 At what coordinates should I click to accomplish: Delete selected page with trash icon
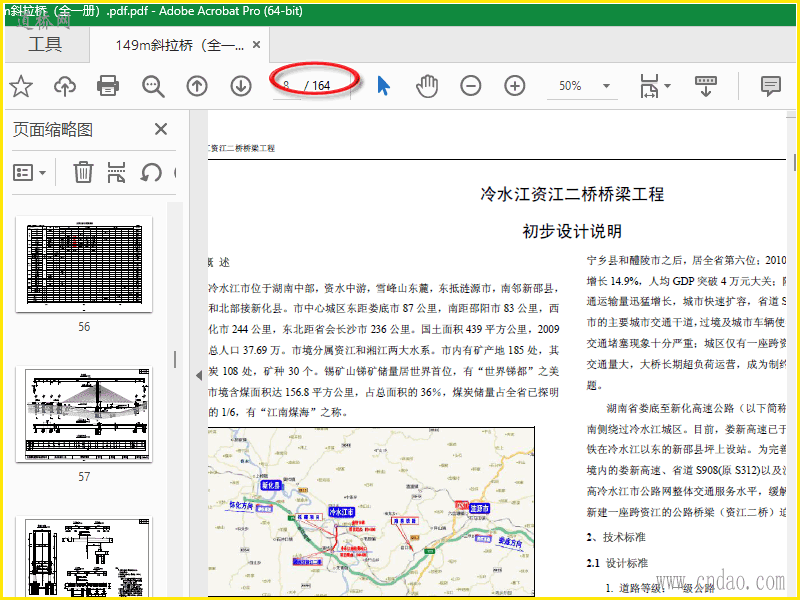pos(83,173)
